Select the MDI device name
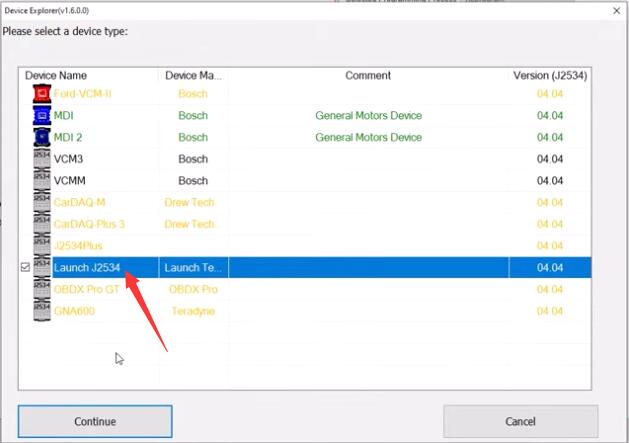The image size is (629, 443). pyautogui.click(x=63, y=116)
